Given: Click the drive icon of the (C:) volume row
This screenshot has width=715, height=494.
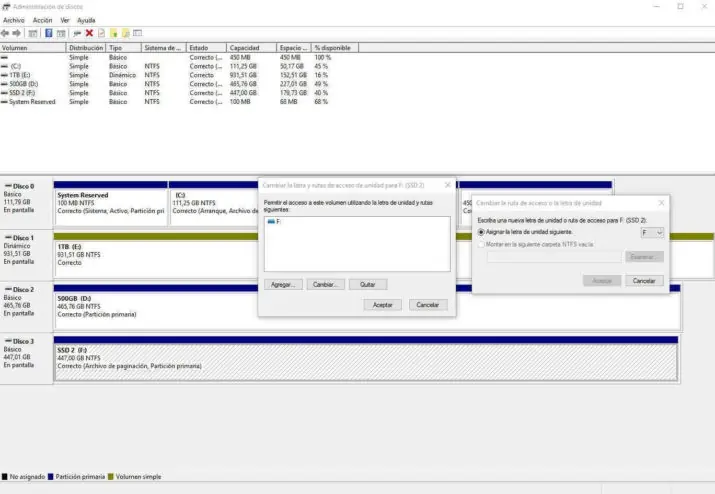Looking at the screenshot, I should pyautogui.click(x=5, y=66).
